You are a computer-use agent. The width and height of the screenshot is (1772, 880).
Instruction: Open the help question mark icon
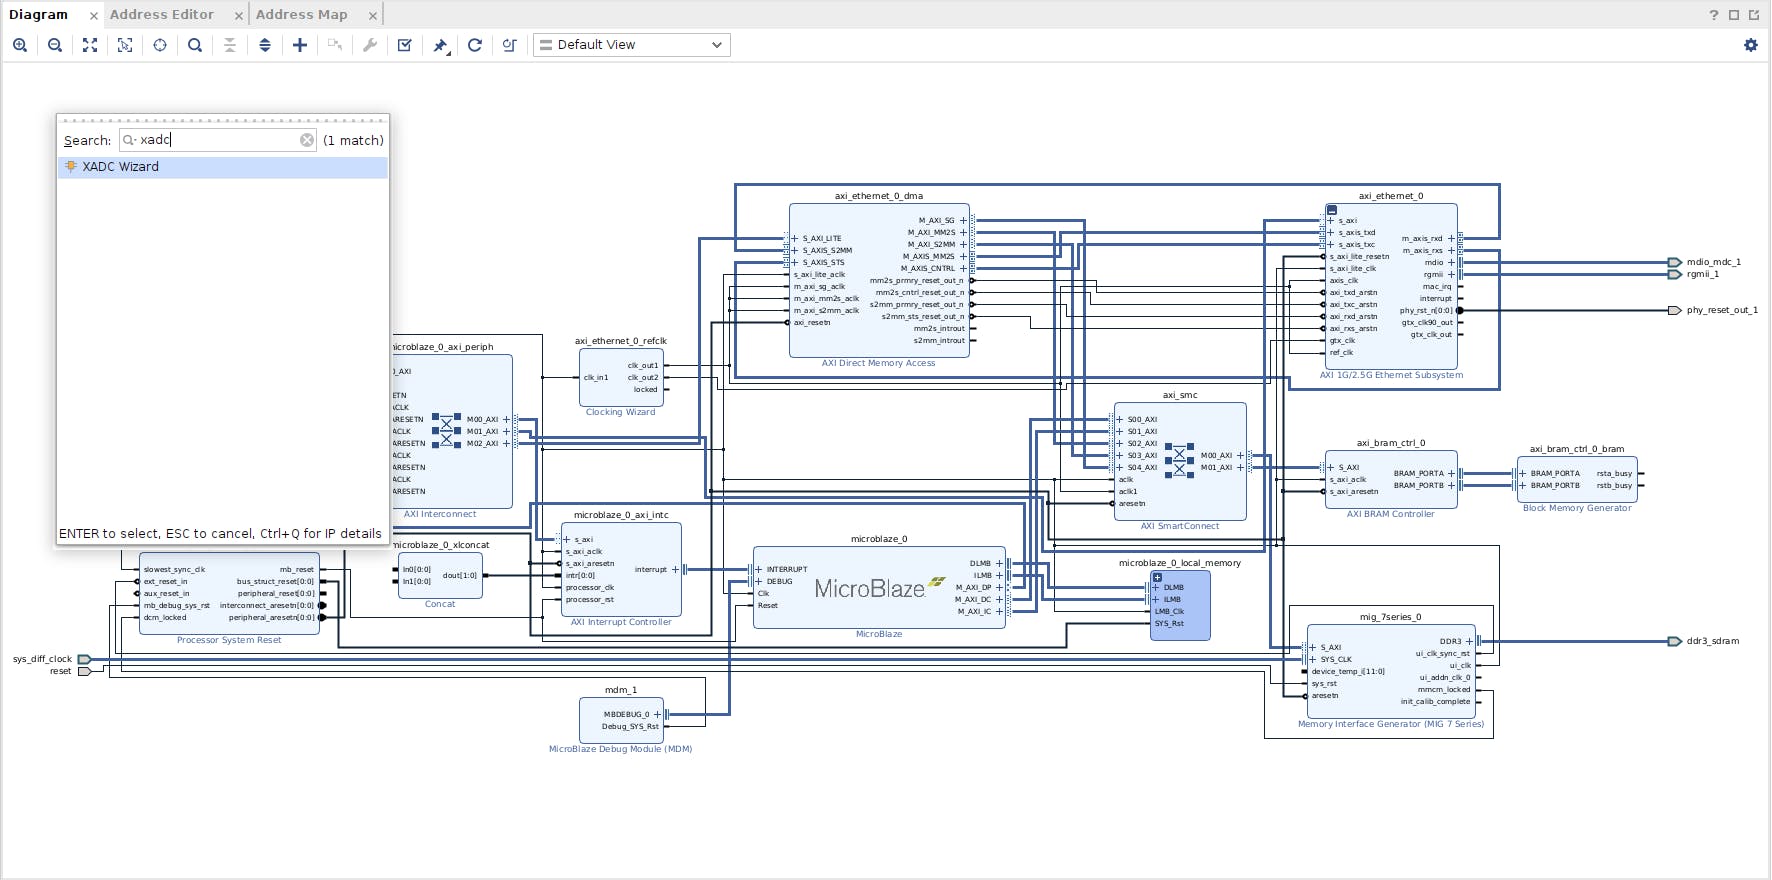coord(1714,15)
